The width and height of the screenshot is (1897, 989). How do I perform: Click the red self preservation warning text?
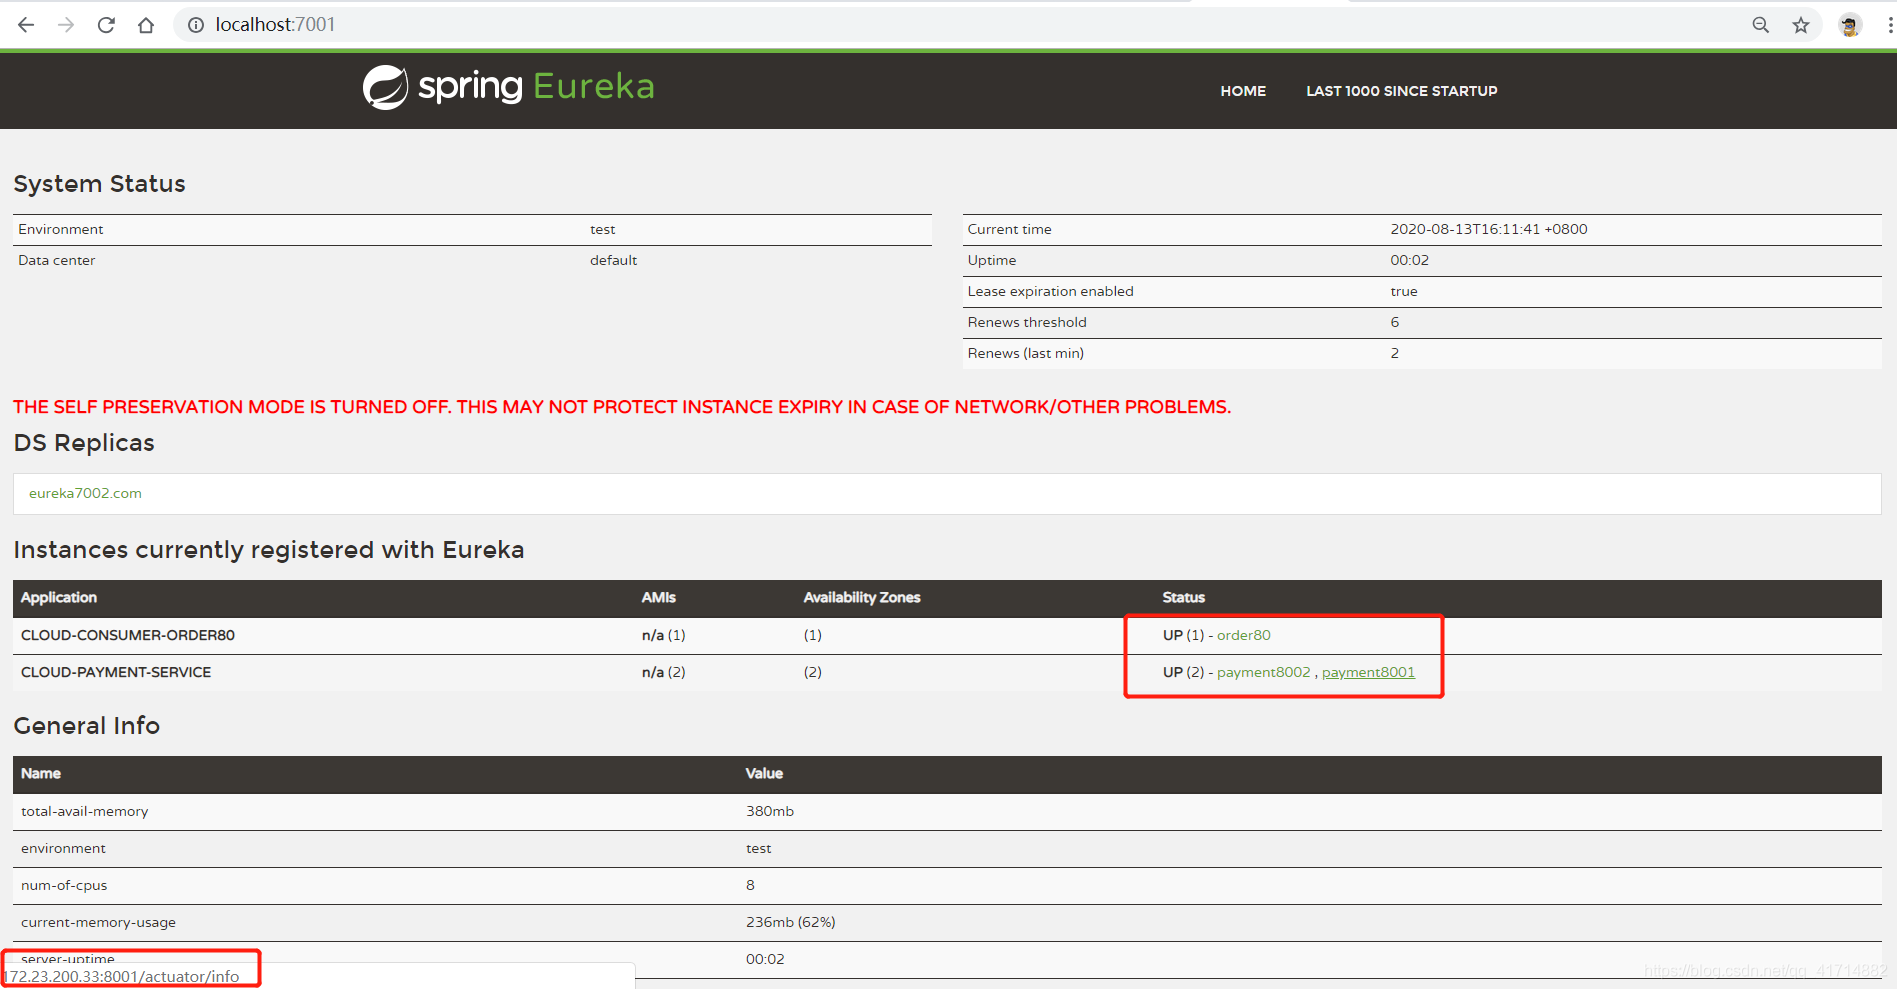(622, 407)
